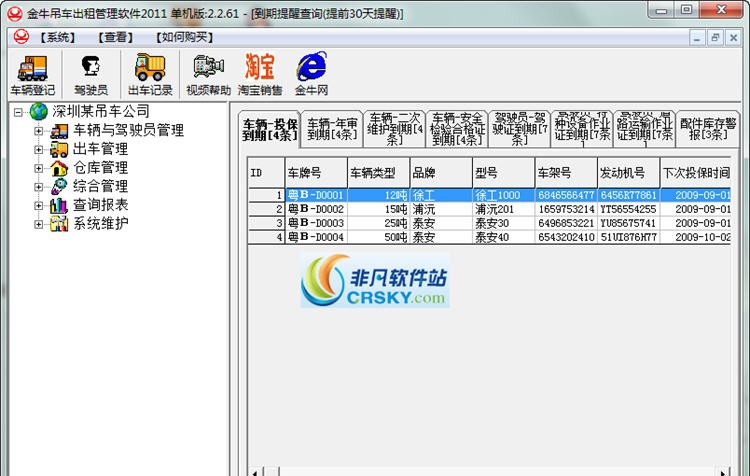
Task: Select 深圳某吊车公司 root label
Action: point(100,111)
